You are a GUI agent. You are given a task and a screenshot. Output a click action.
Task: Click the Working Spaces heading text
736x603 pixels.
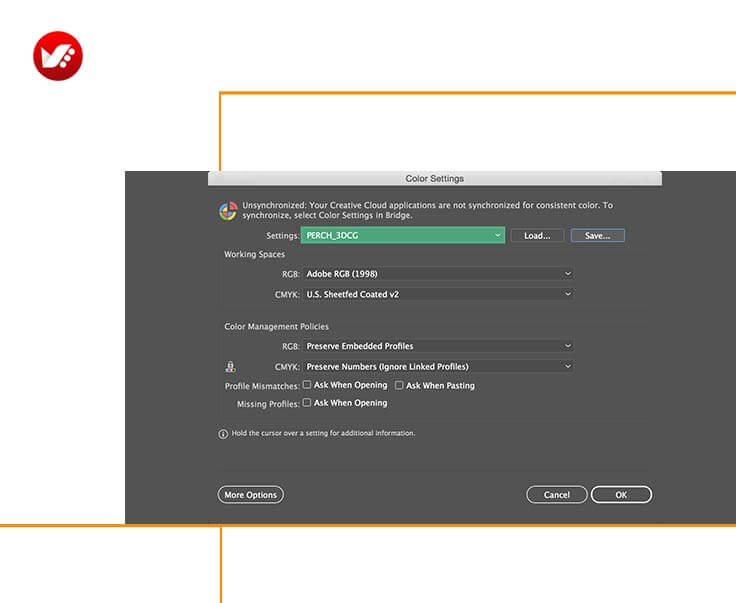[x=254, y=254]
